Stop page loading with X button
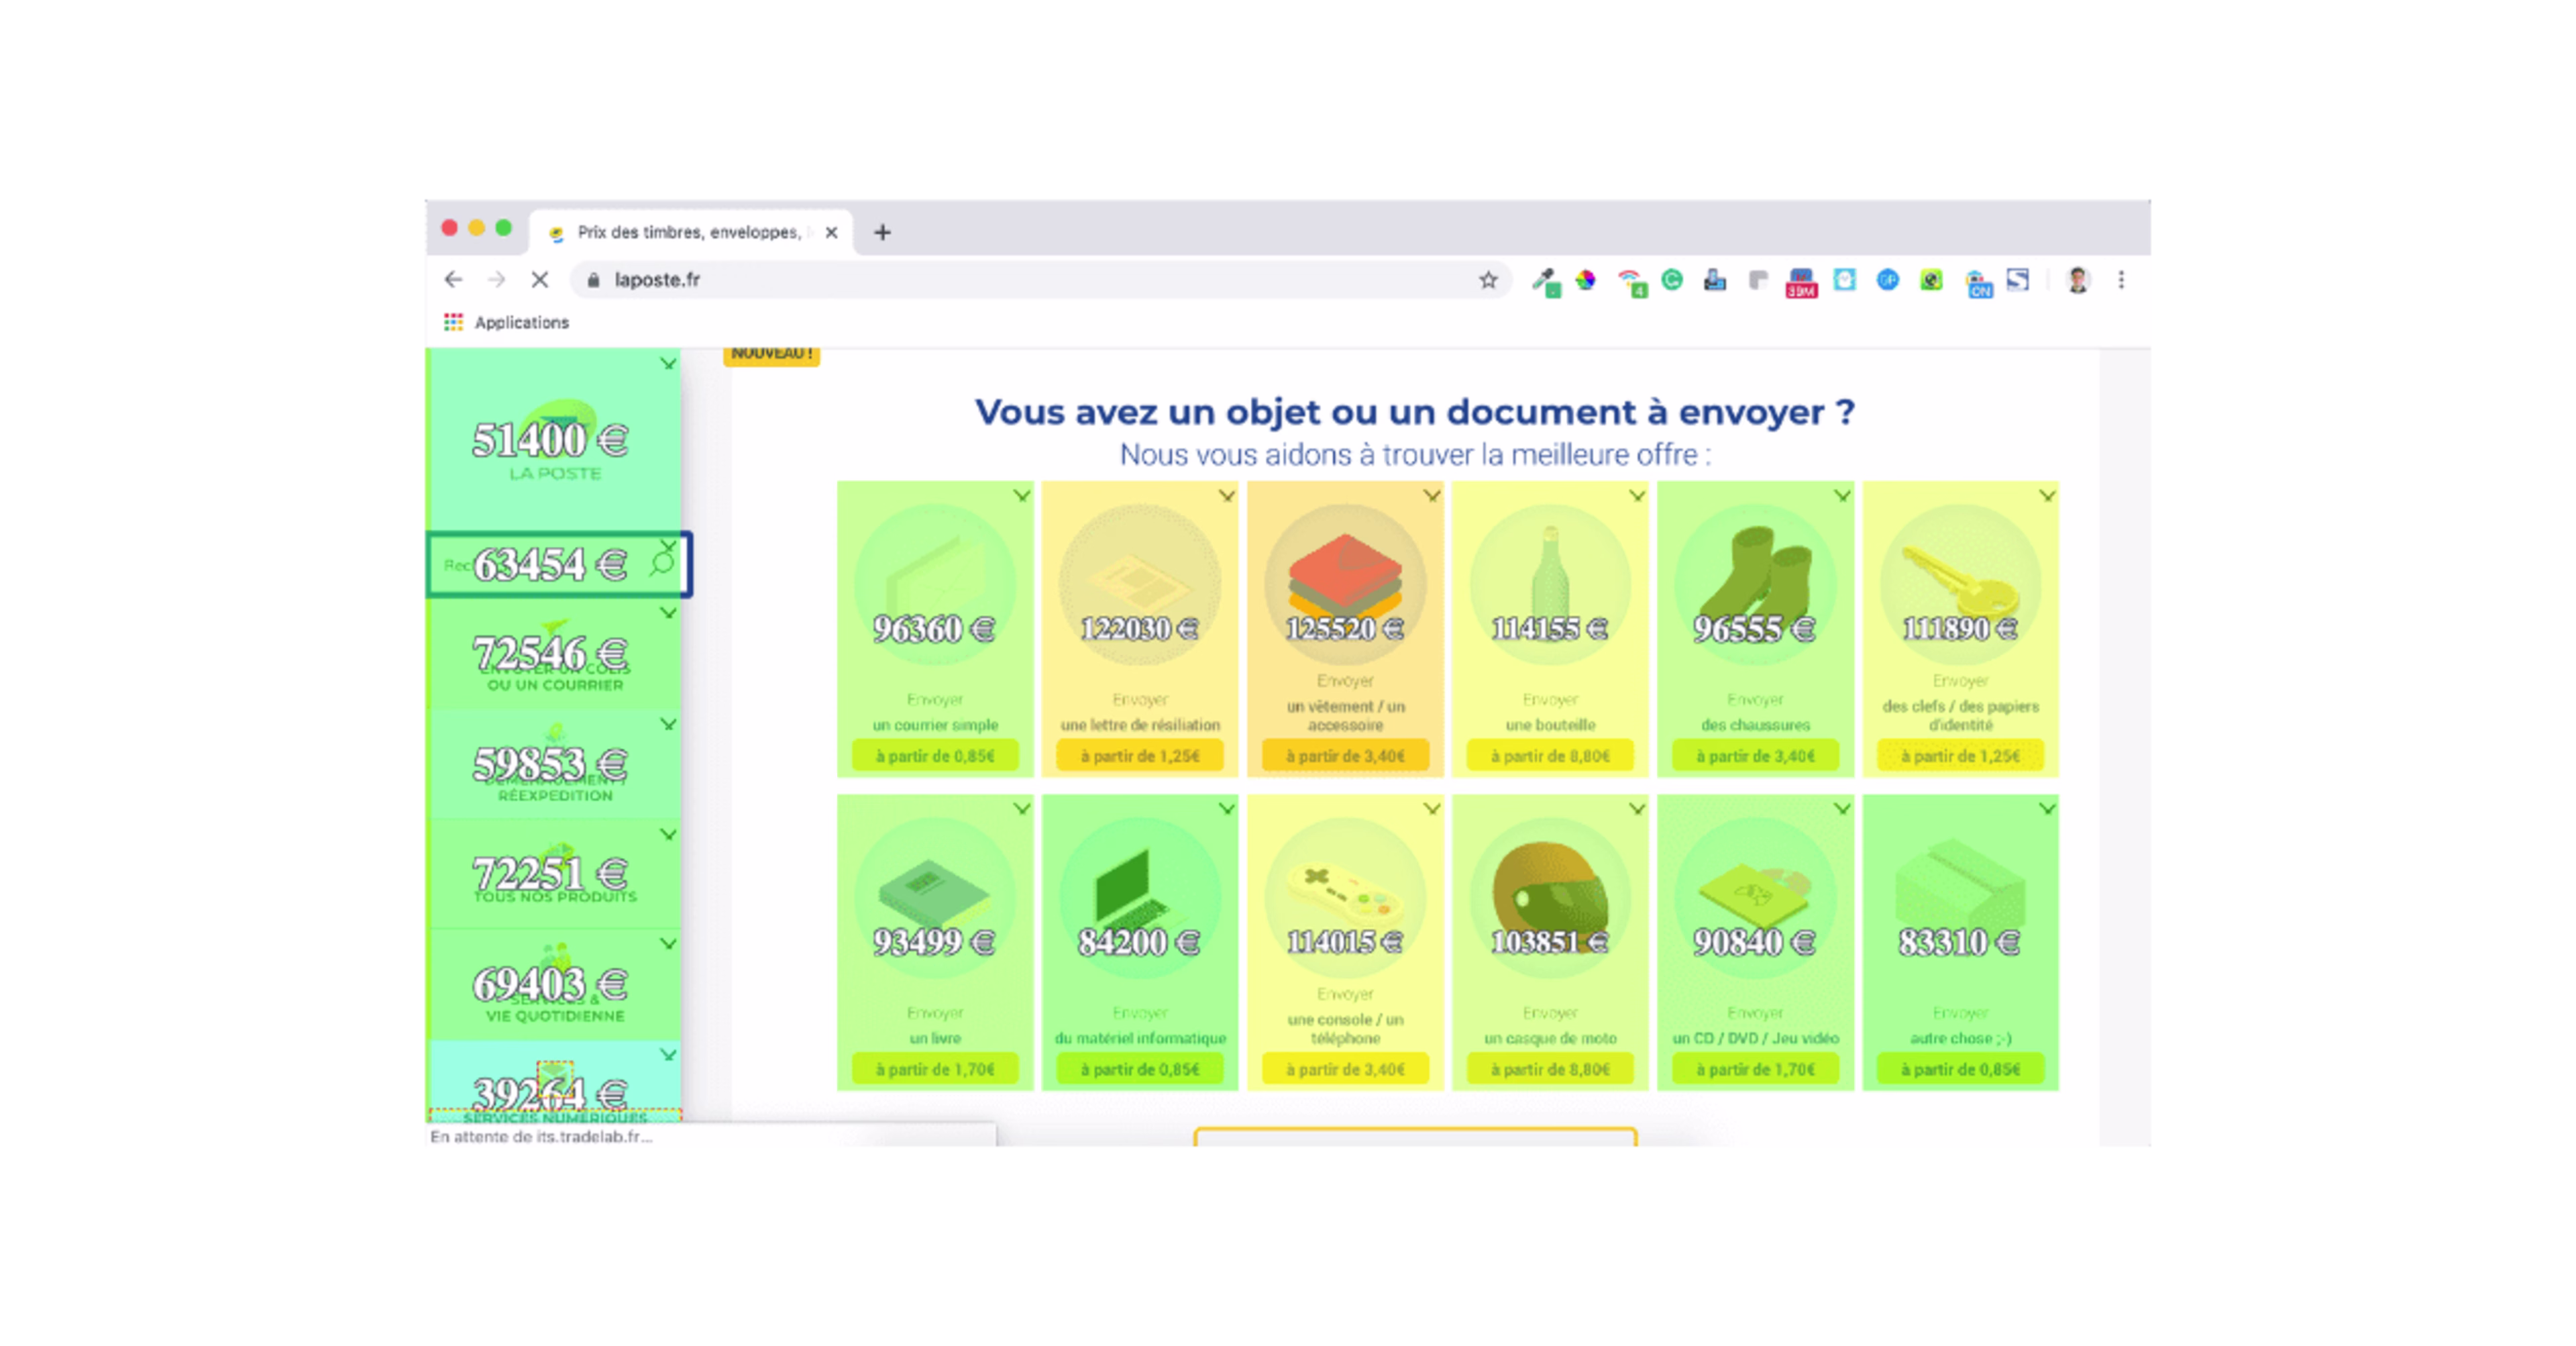2576x1346 pixels. pos(540,280)
